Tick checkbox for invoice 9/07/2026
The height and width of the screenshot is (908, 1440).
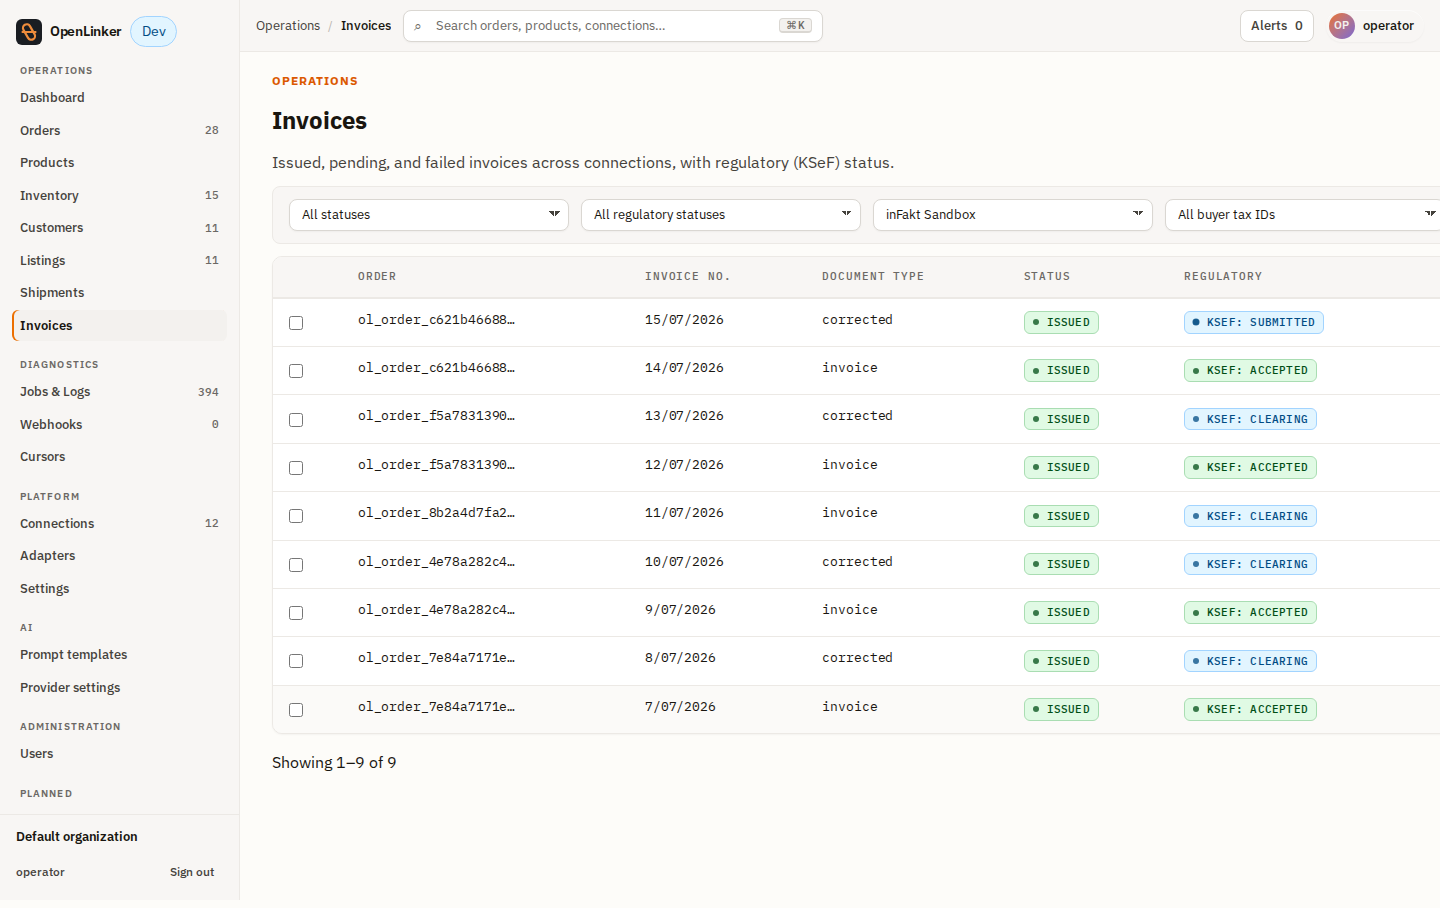(296, 613)
